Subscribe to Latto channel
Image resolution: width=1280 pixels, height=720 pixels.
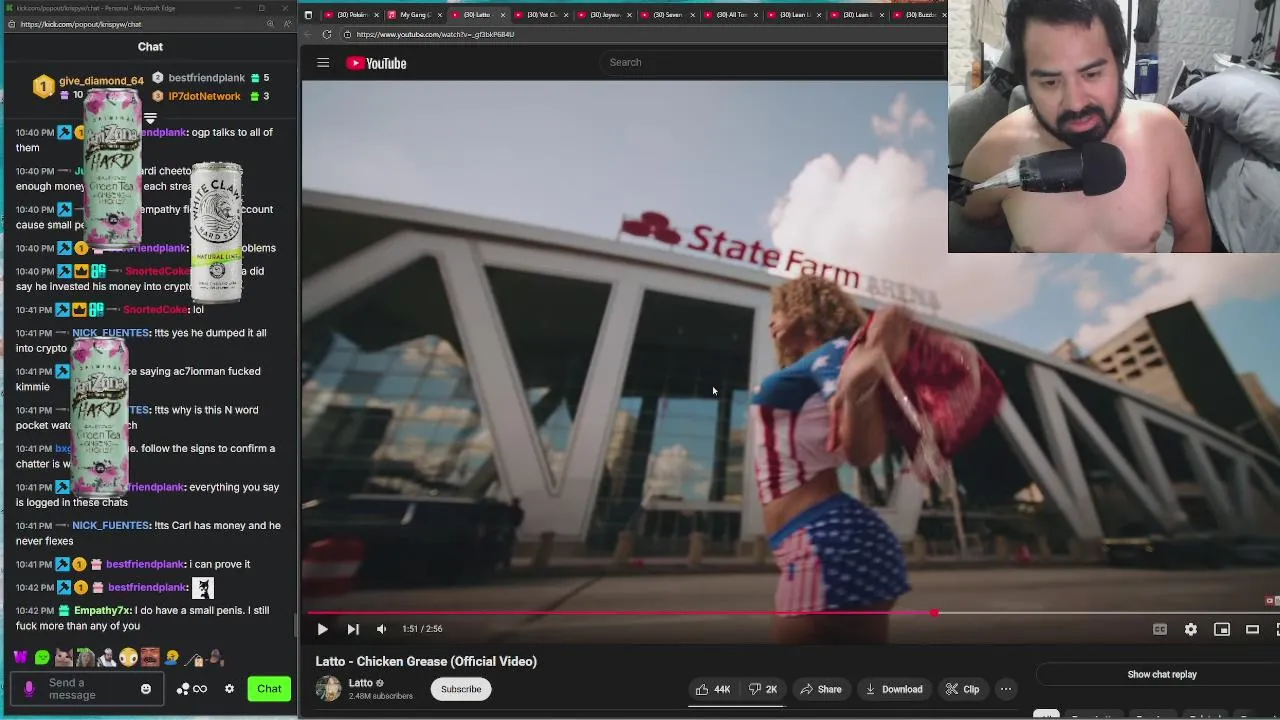tap(461, 689)
